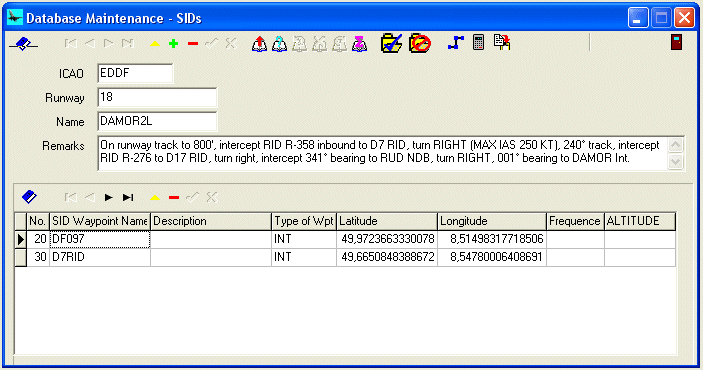Image resolution: width=703 pixels, height=370 pixels.
Task: Go to first waypoint in lower toolbar
Action: pos(70,197)
